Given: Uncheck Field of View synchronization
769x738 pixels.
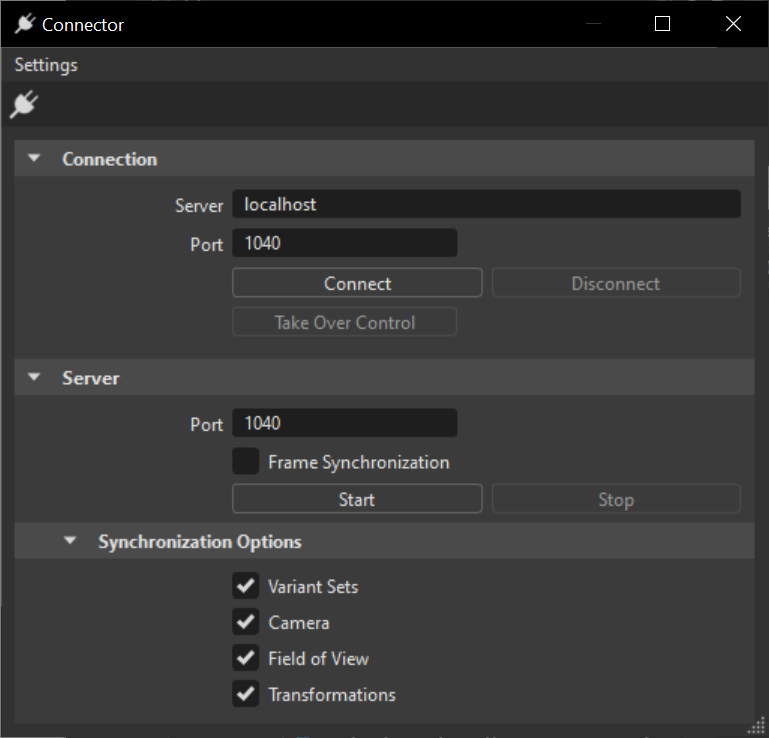Looking at the screenshot, I should [x=246, y=658].
